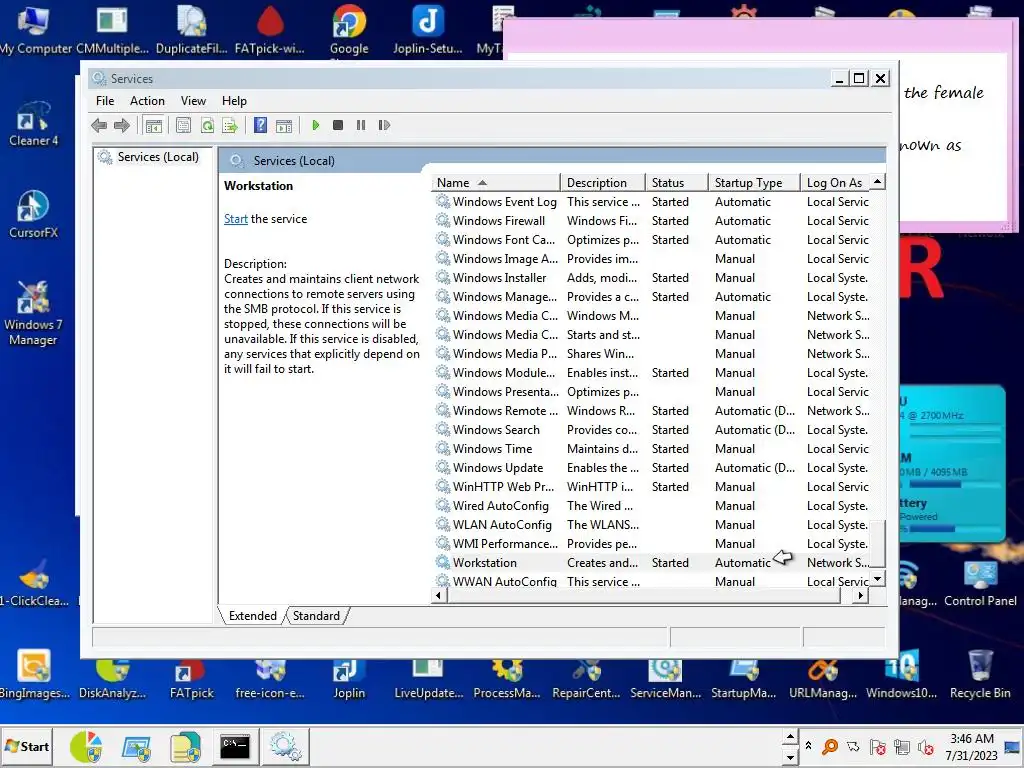Click the Stop Service square icon

click(338, 125)
